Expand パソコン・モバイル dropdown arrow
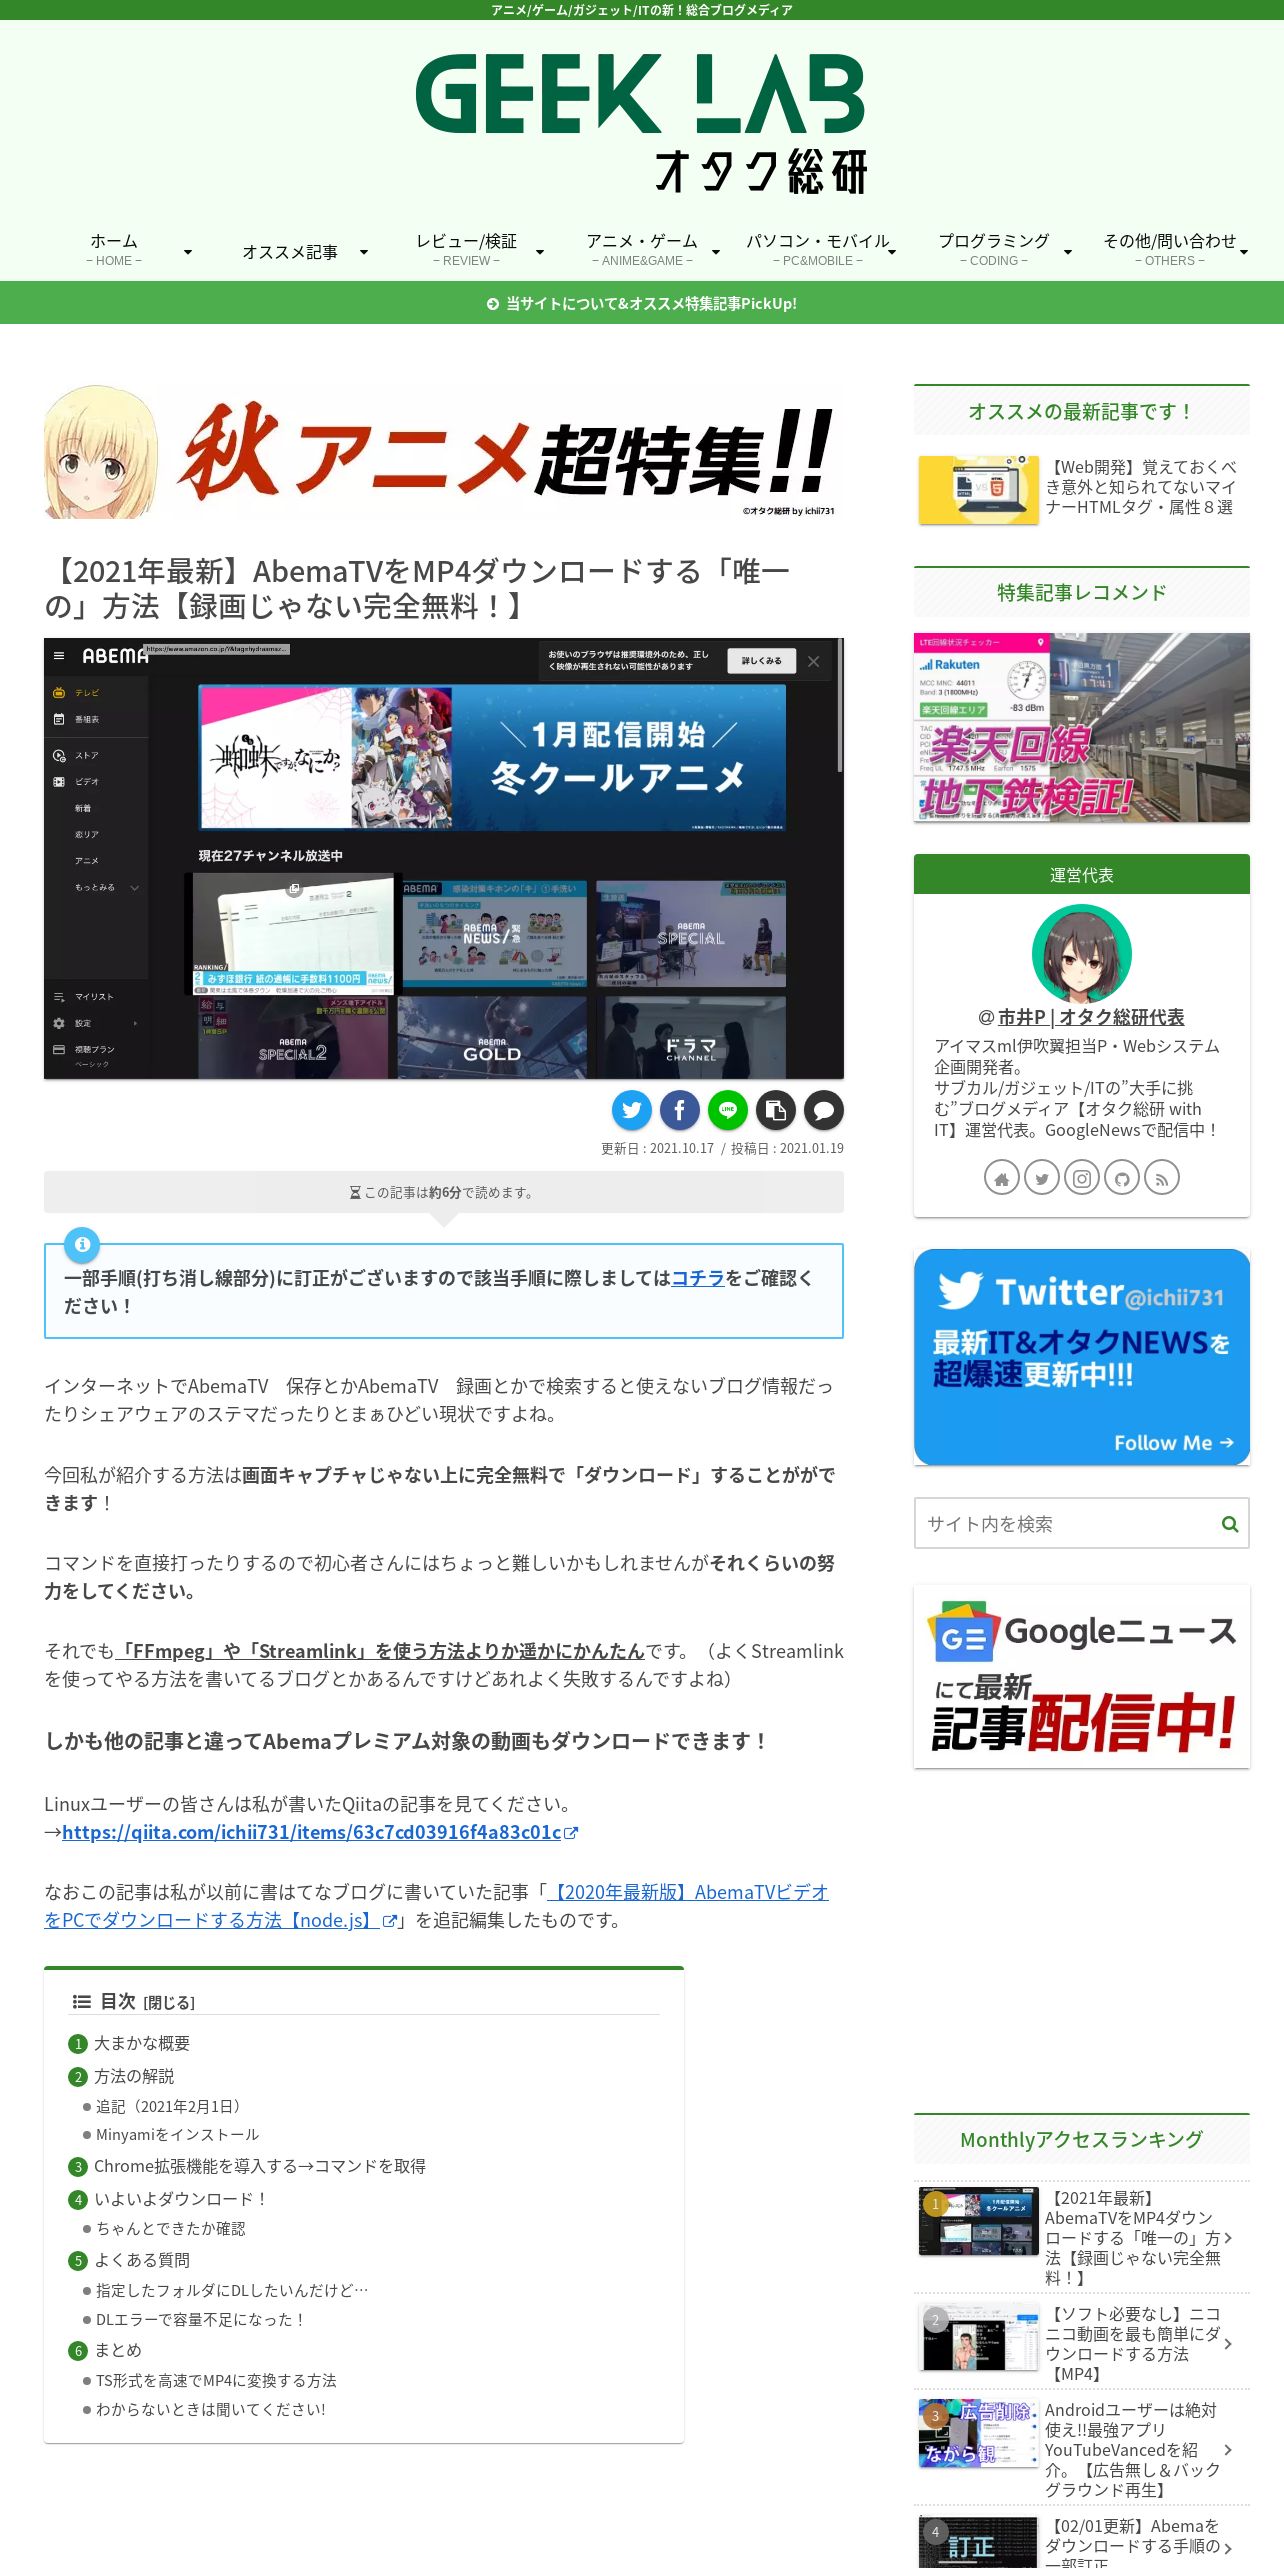 pos(891,252)
